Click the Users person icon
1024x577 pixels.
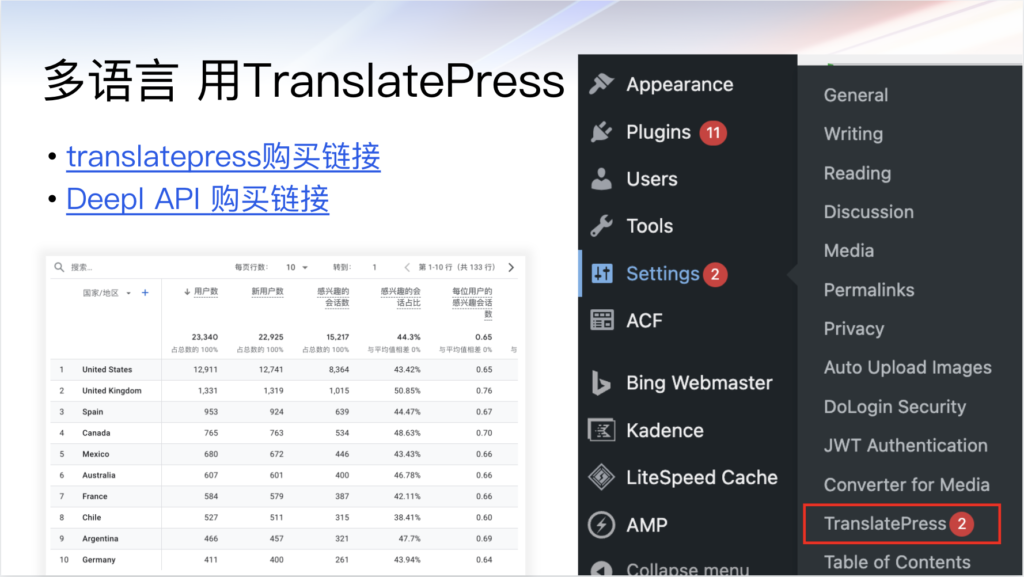(x=601, y=179)
